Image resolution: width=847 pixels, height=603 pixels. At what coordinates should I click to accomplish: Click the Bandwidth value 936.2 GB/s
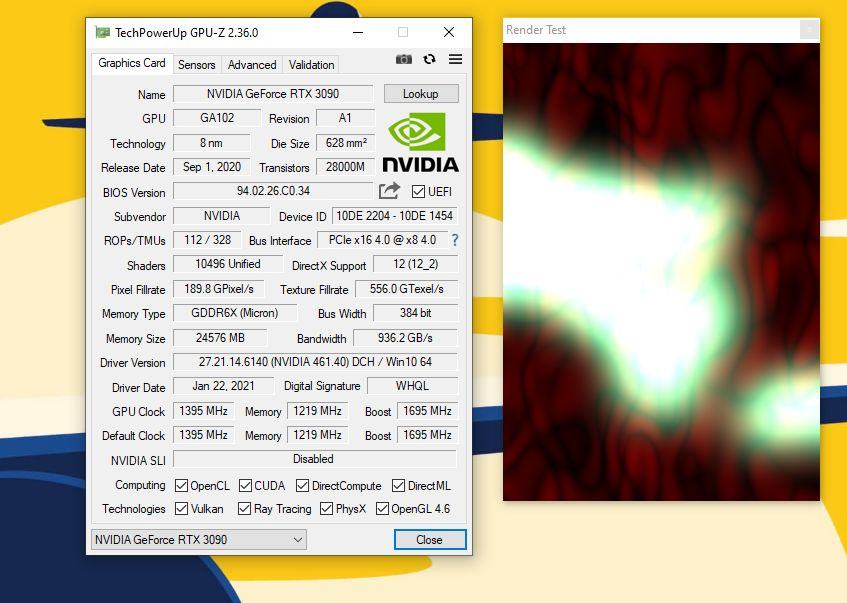click(405, 338)
